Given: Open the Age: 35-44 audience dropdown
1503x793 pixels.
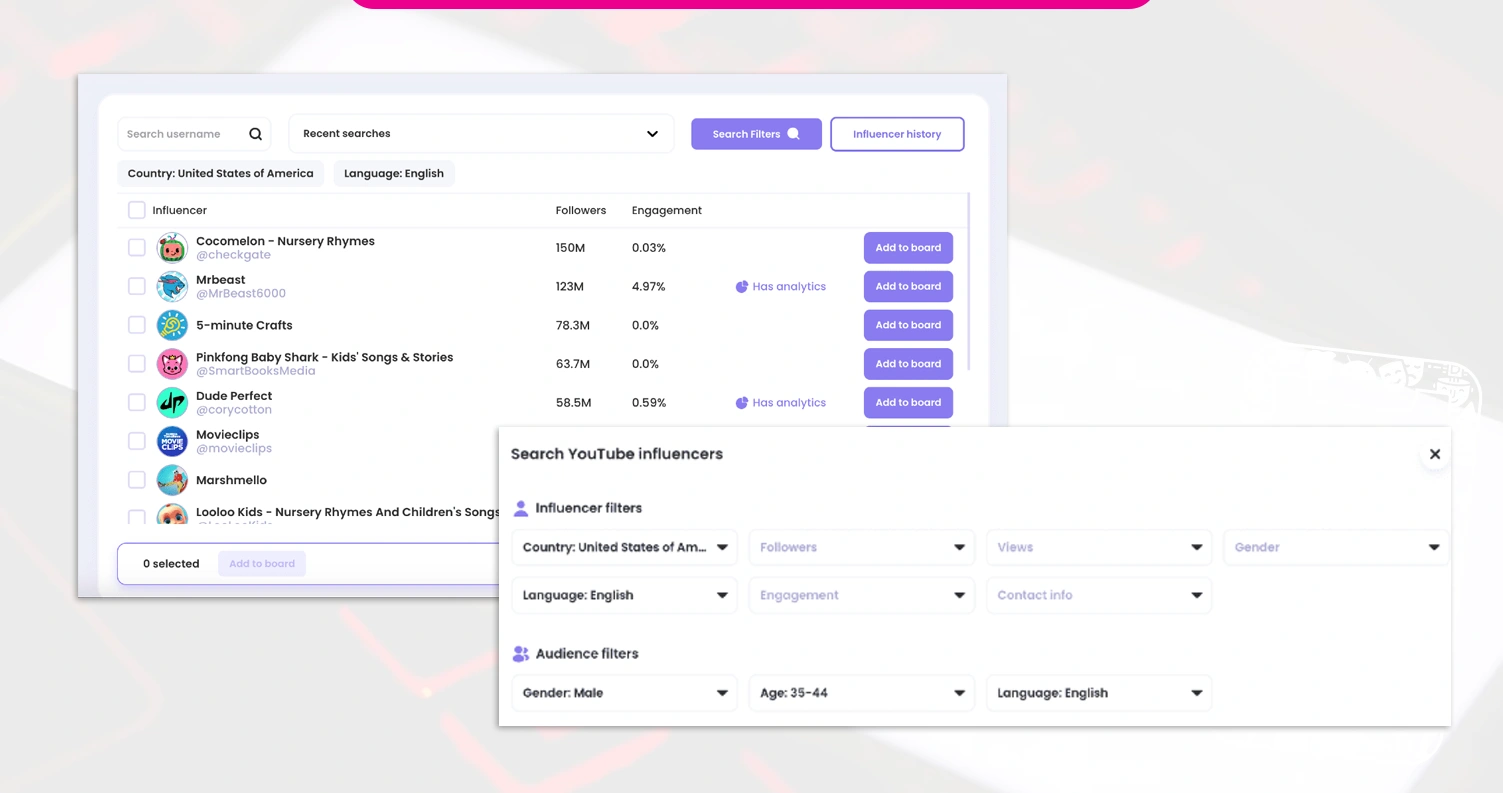Looking at the screenshot, I should click(x=861, y=692).
